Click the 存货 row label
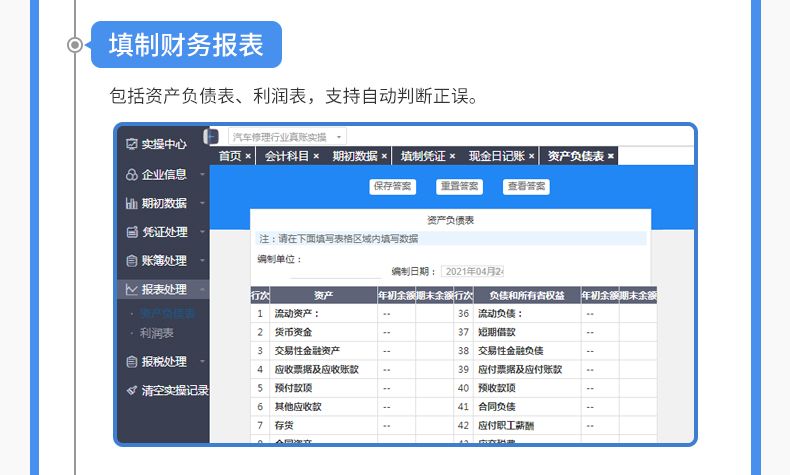The image size is (790, 475). point(284,425)
